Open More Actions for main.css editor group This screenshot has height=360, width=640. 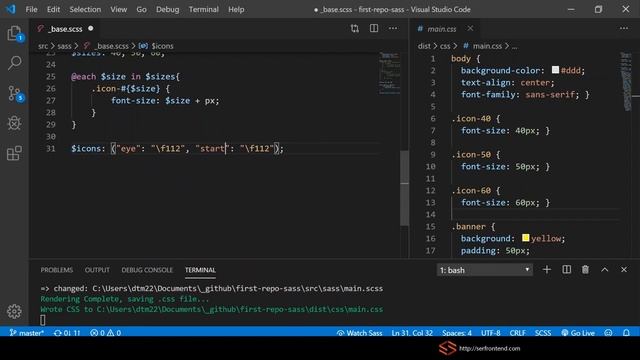[624, 28]
